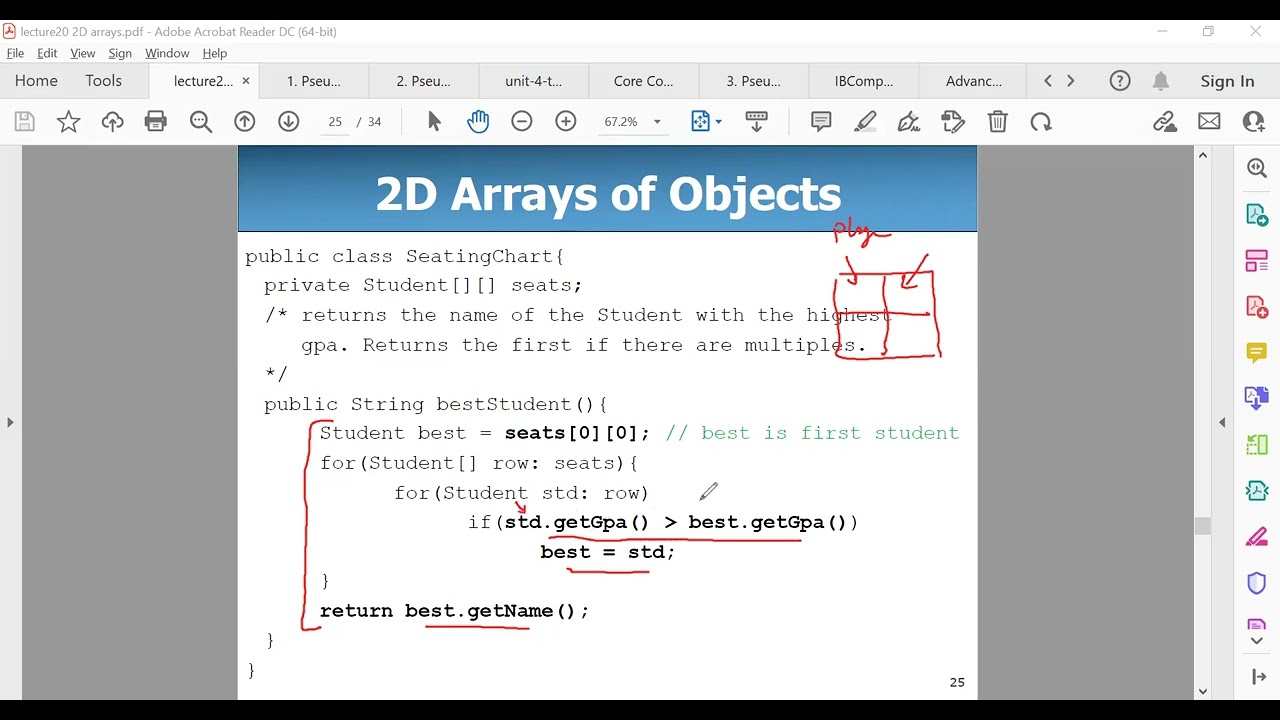Print the document
This screenshot has width=1280, height=720.
click(156, 122)
